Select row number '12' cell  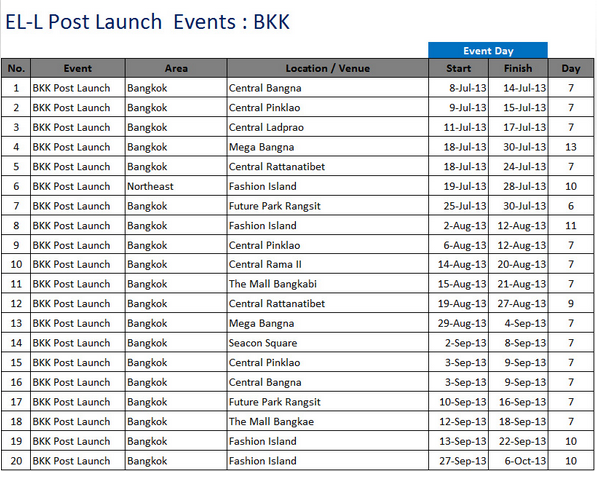[x=16, y=304]
